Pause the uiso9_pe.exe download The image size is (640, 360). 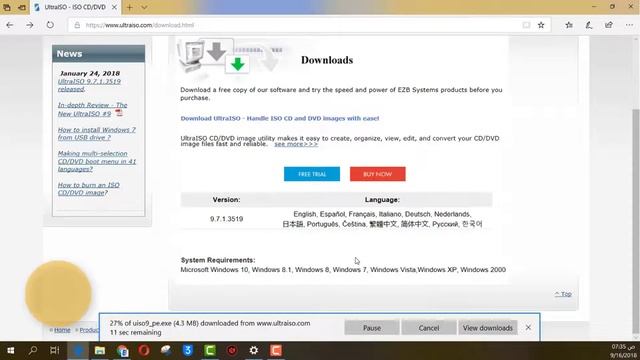click(372, 328)
